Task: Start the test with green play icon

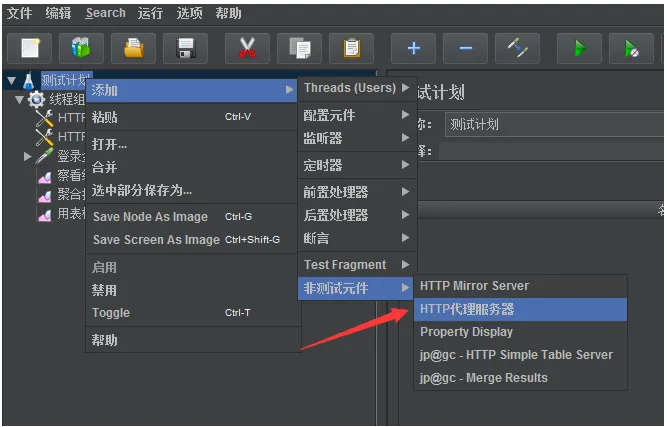Action: pyautogui.click(x=579, y=48)
